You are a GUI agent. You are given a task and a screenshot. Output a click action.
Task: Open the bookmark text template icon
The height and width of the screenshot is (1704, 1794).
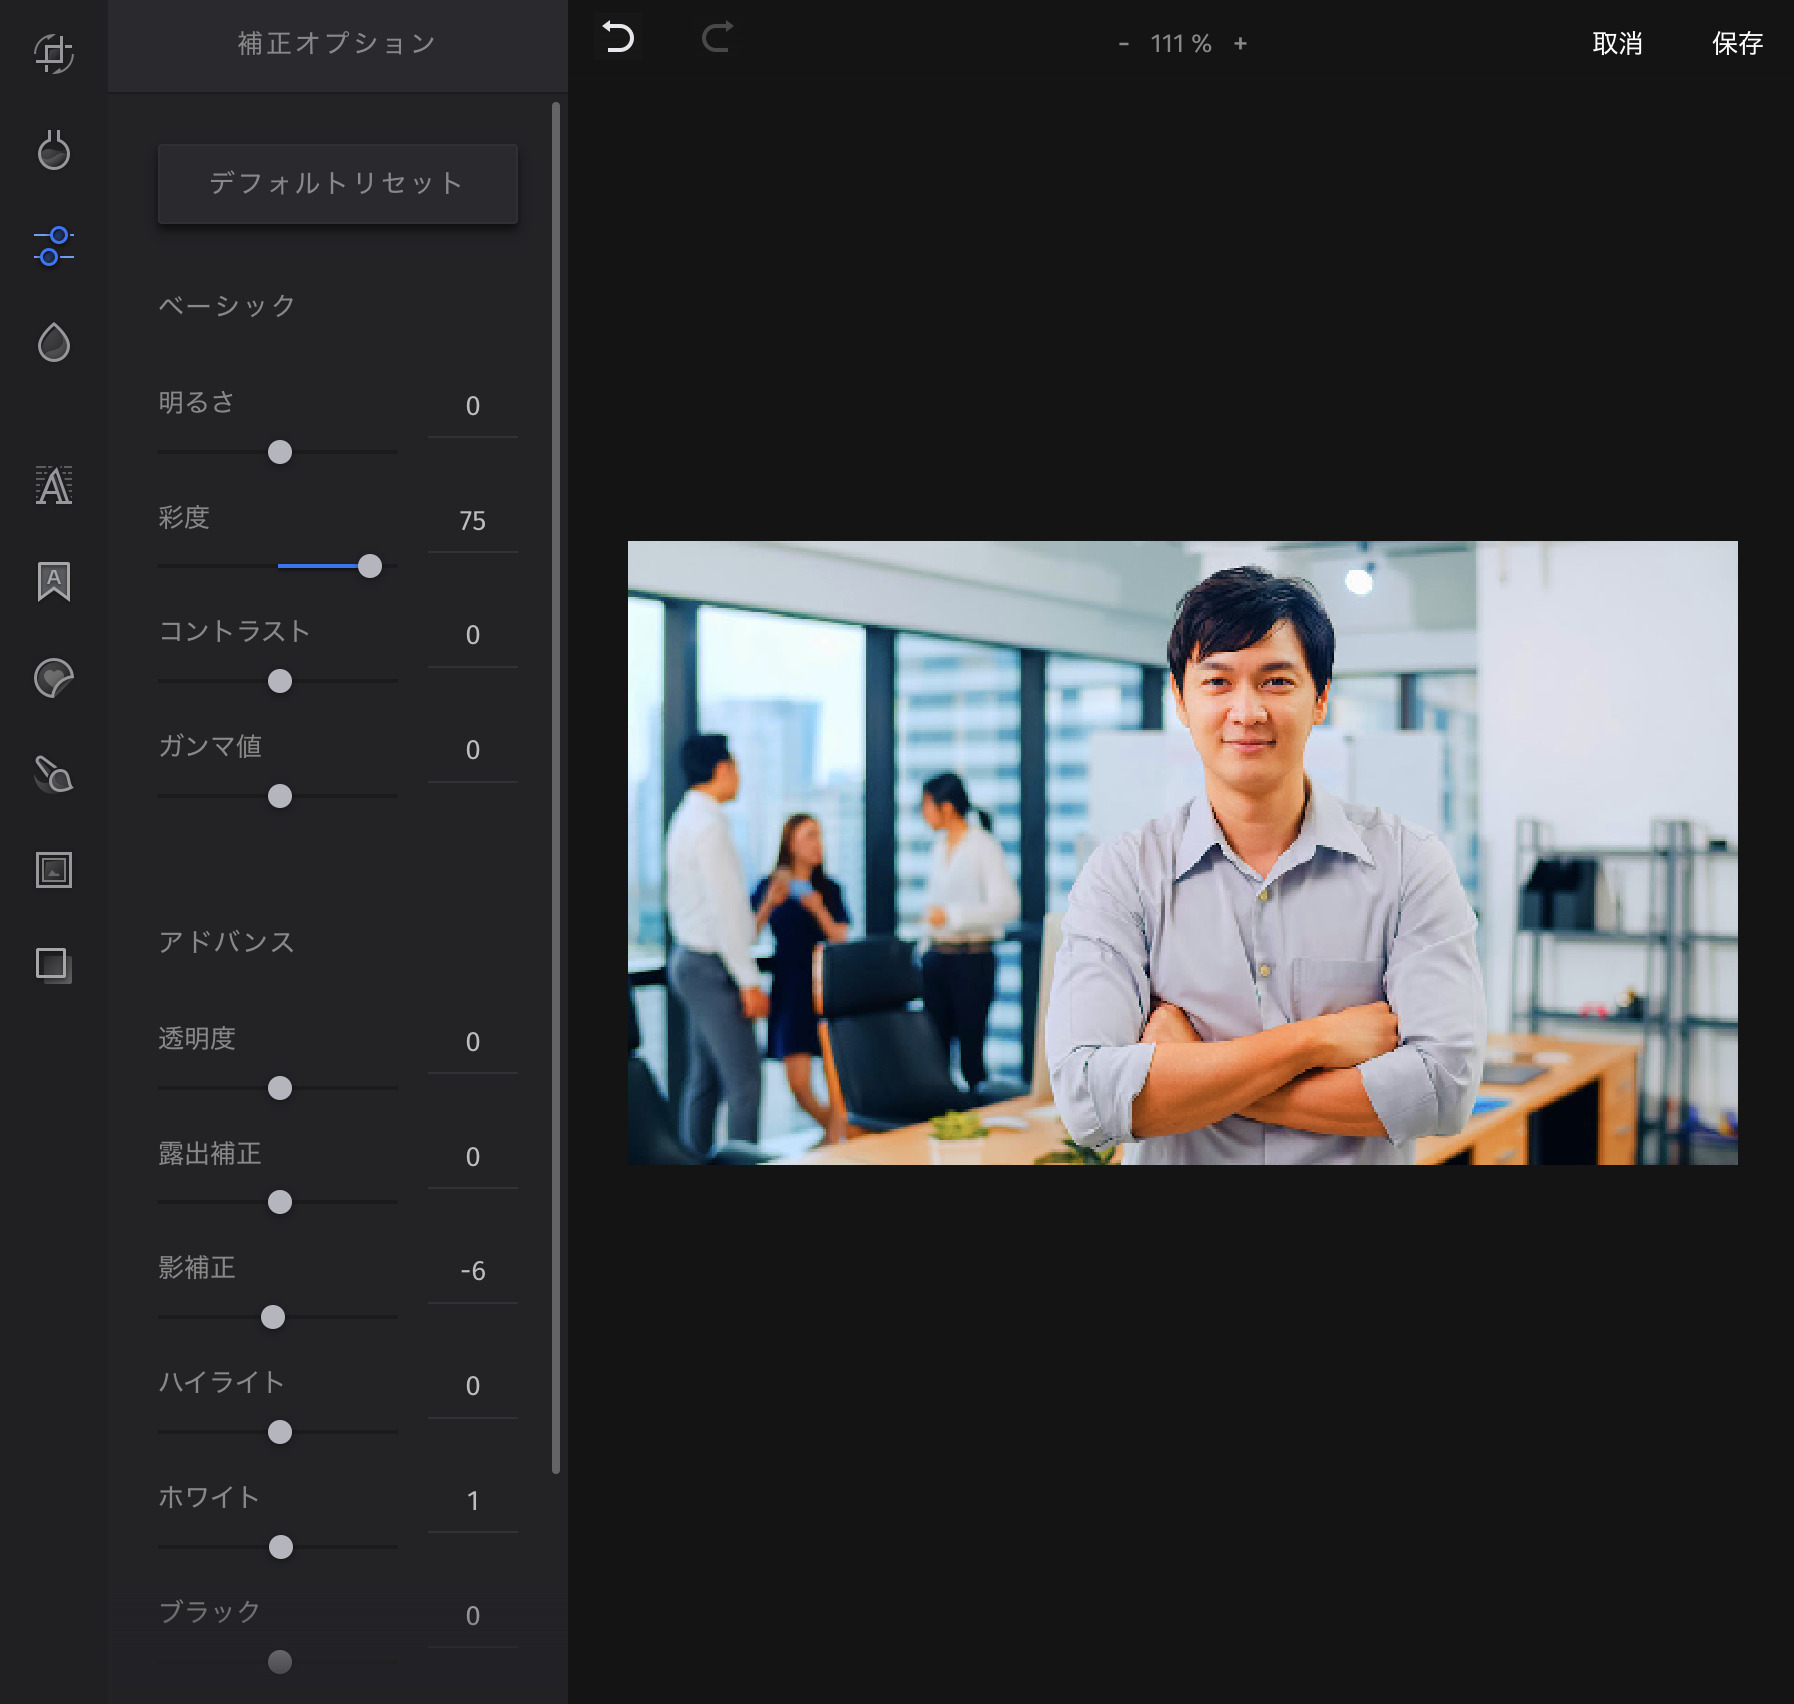[x=54, y=581]
